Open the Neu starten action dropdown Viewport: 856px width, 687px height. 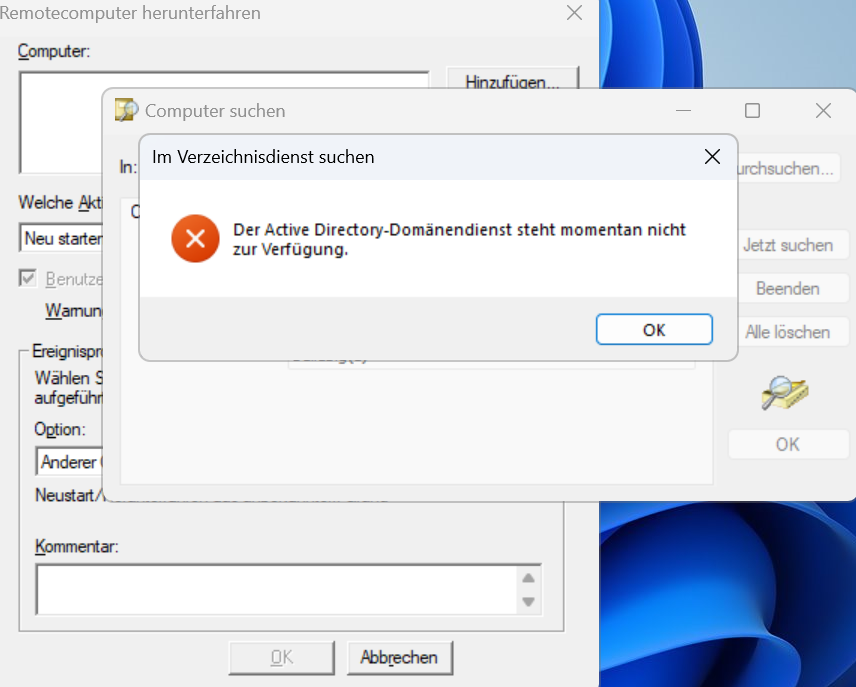tap(63, 238)
